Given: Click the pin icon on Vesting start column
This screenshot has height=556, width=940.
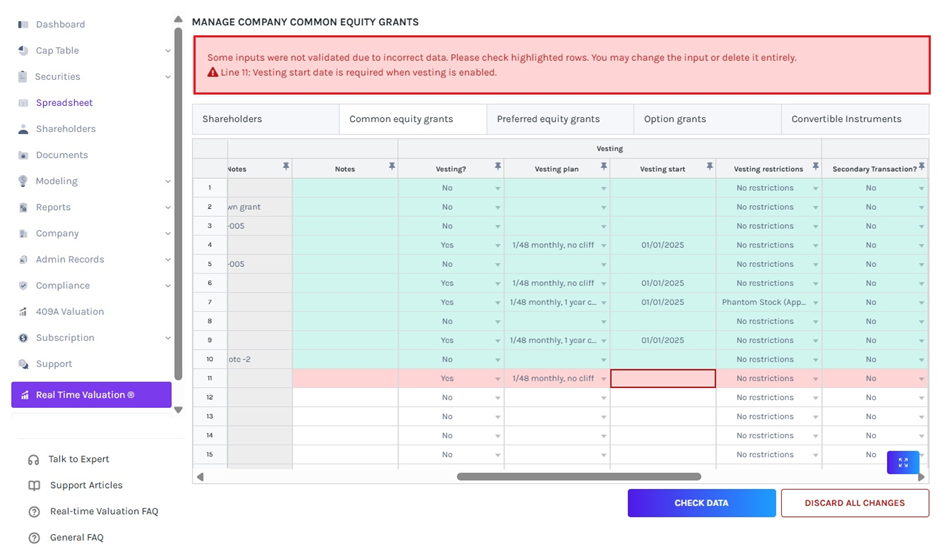Looking at the screenshot, I should click(709, 167).
